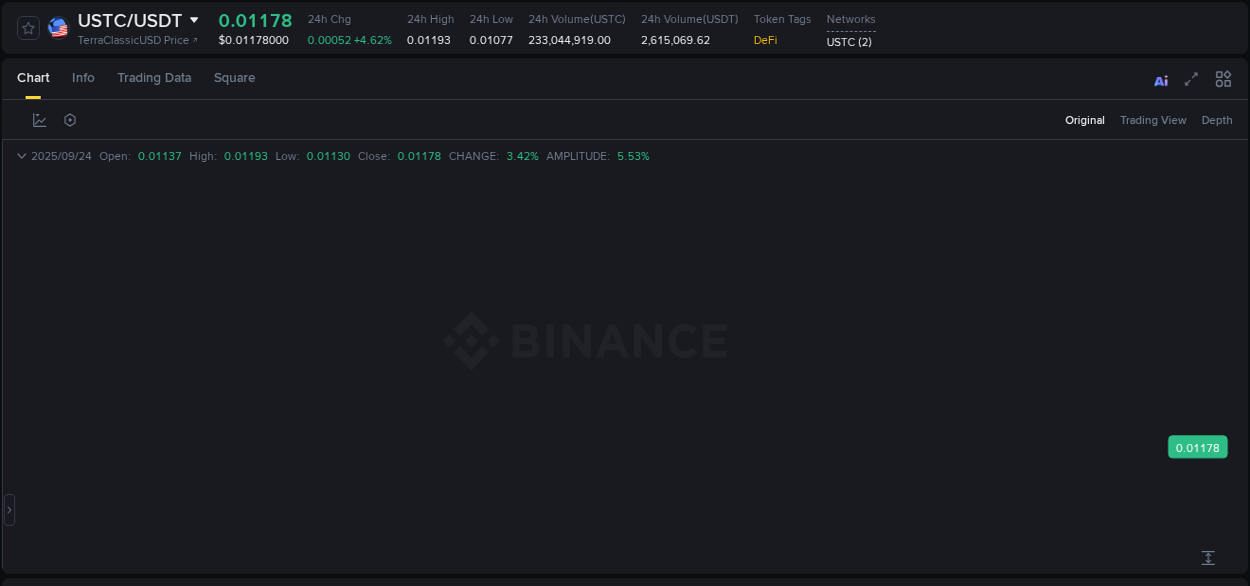Open the Info section
The width and height of the screenshot is (1250, 586).
(83, 77)
